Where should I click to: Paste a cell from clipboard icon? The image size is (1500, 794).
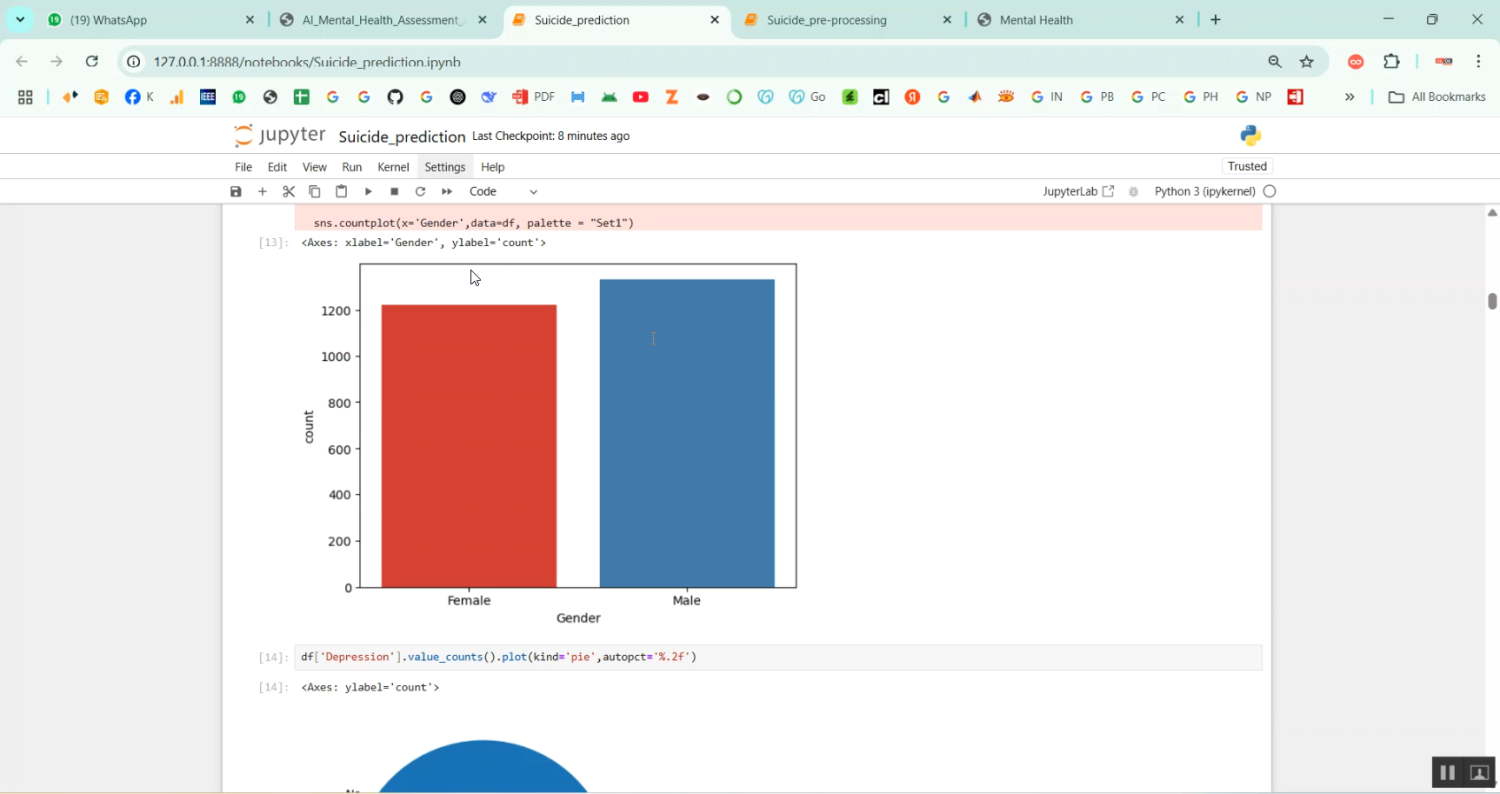pyautogui.click(x=341, y=191)
